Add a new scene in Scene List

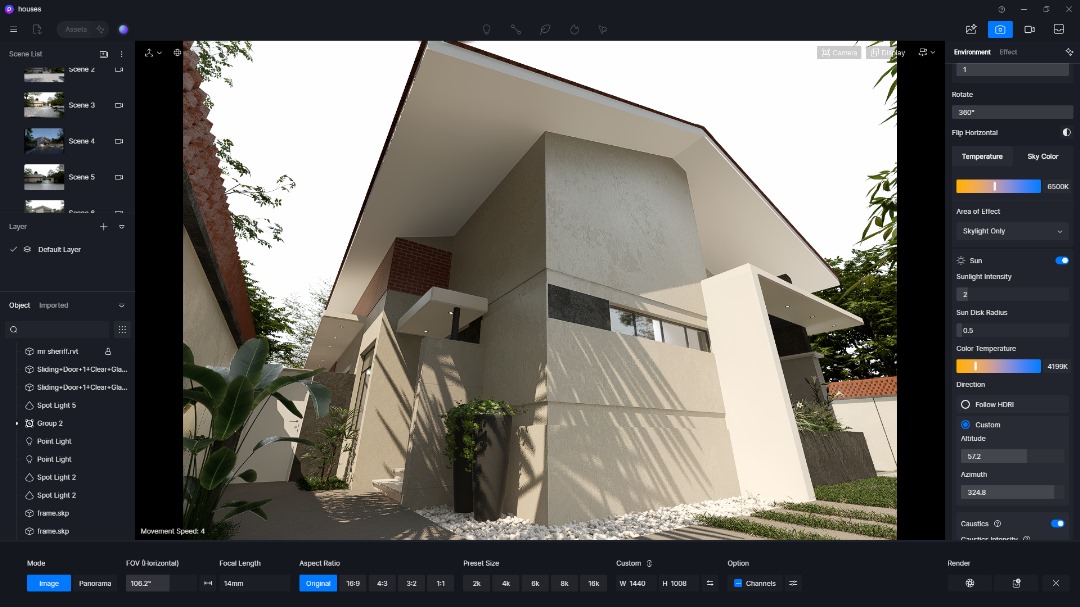click(103, 54)
